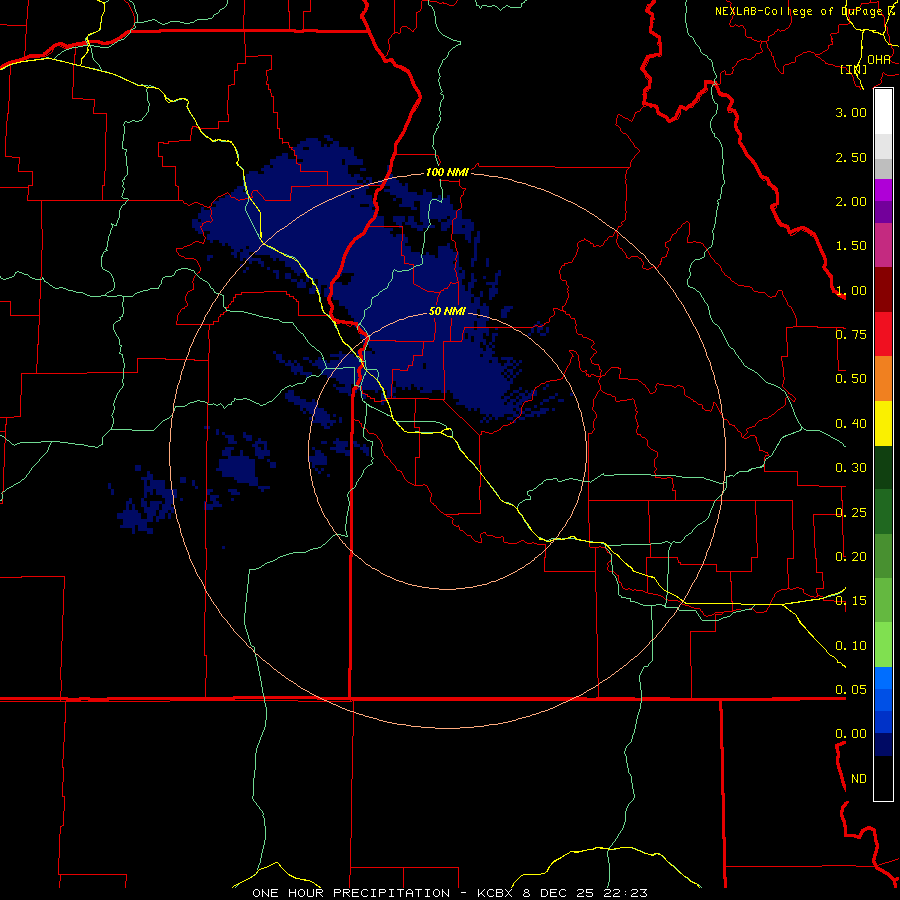Viewport: 900px width, 900px height.
Task: Click the 1.50 legend value
Action: pyautogui.click(x=851, y=246)
